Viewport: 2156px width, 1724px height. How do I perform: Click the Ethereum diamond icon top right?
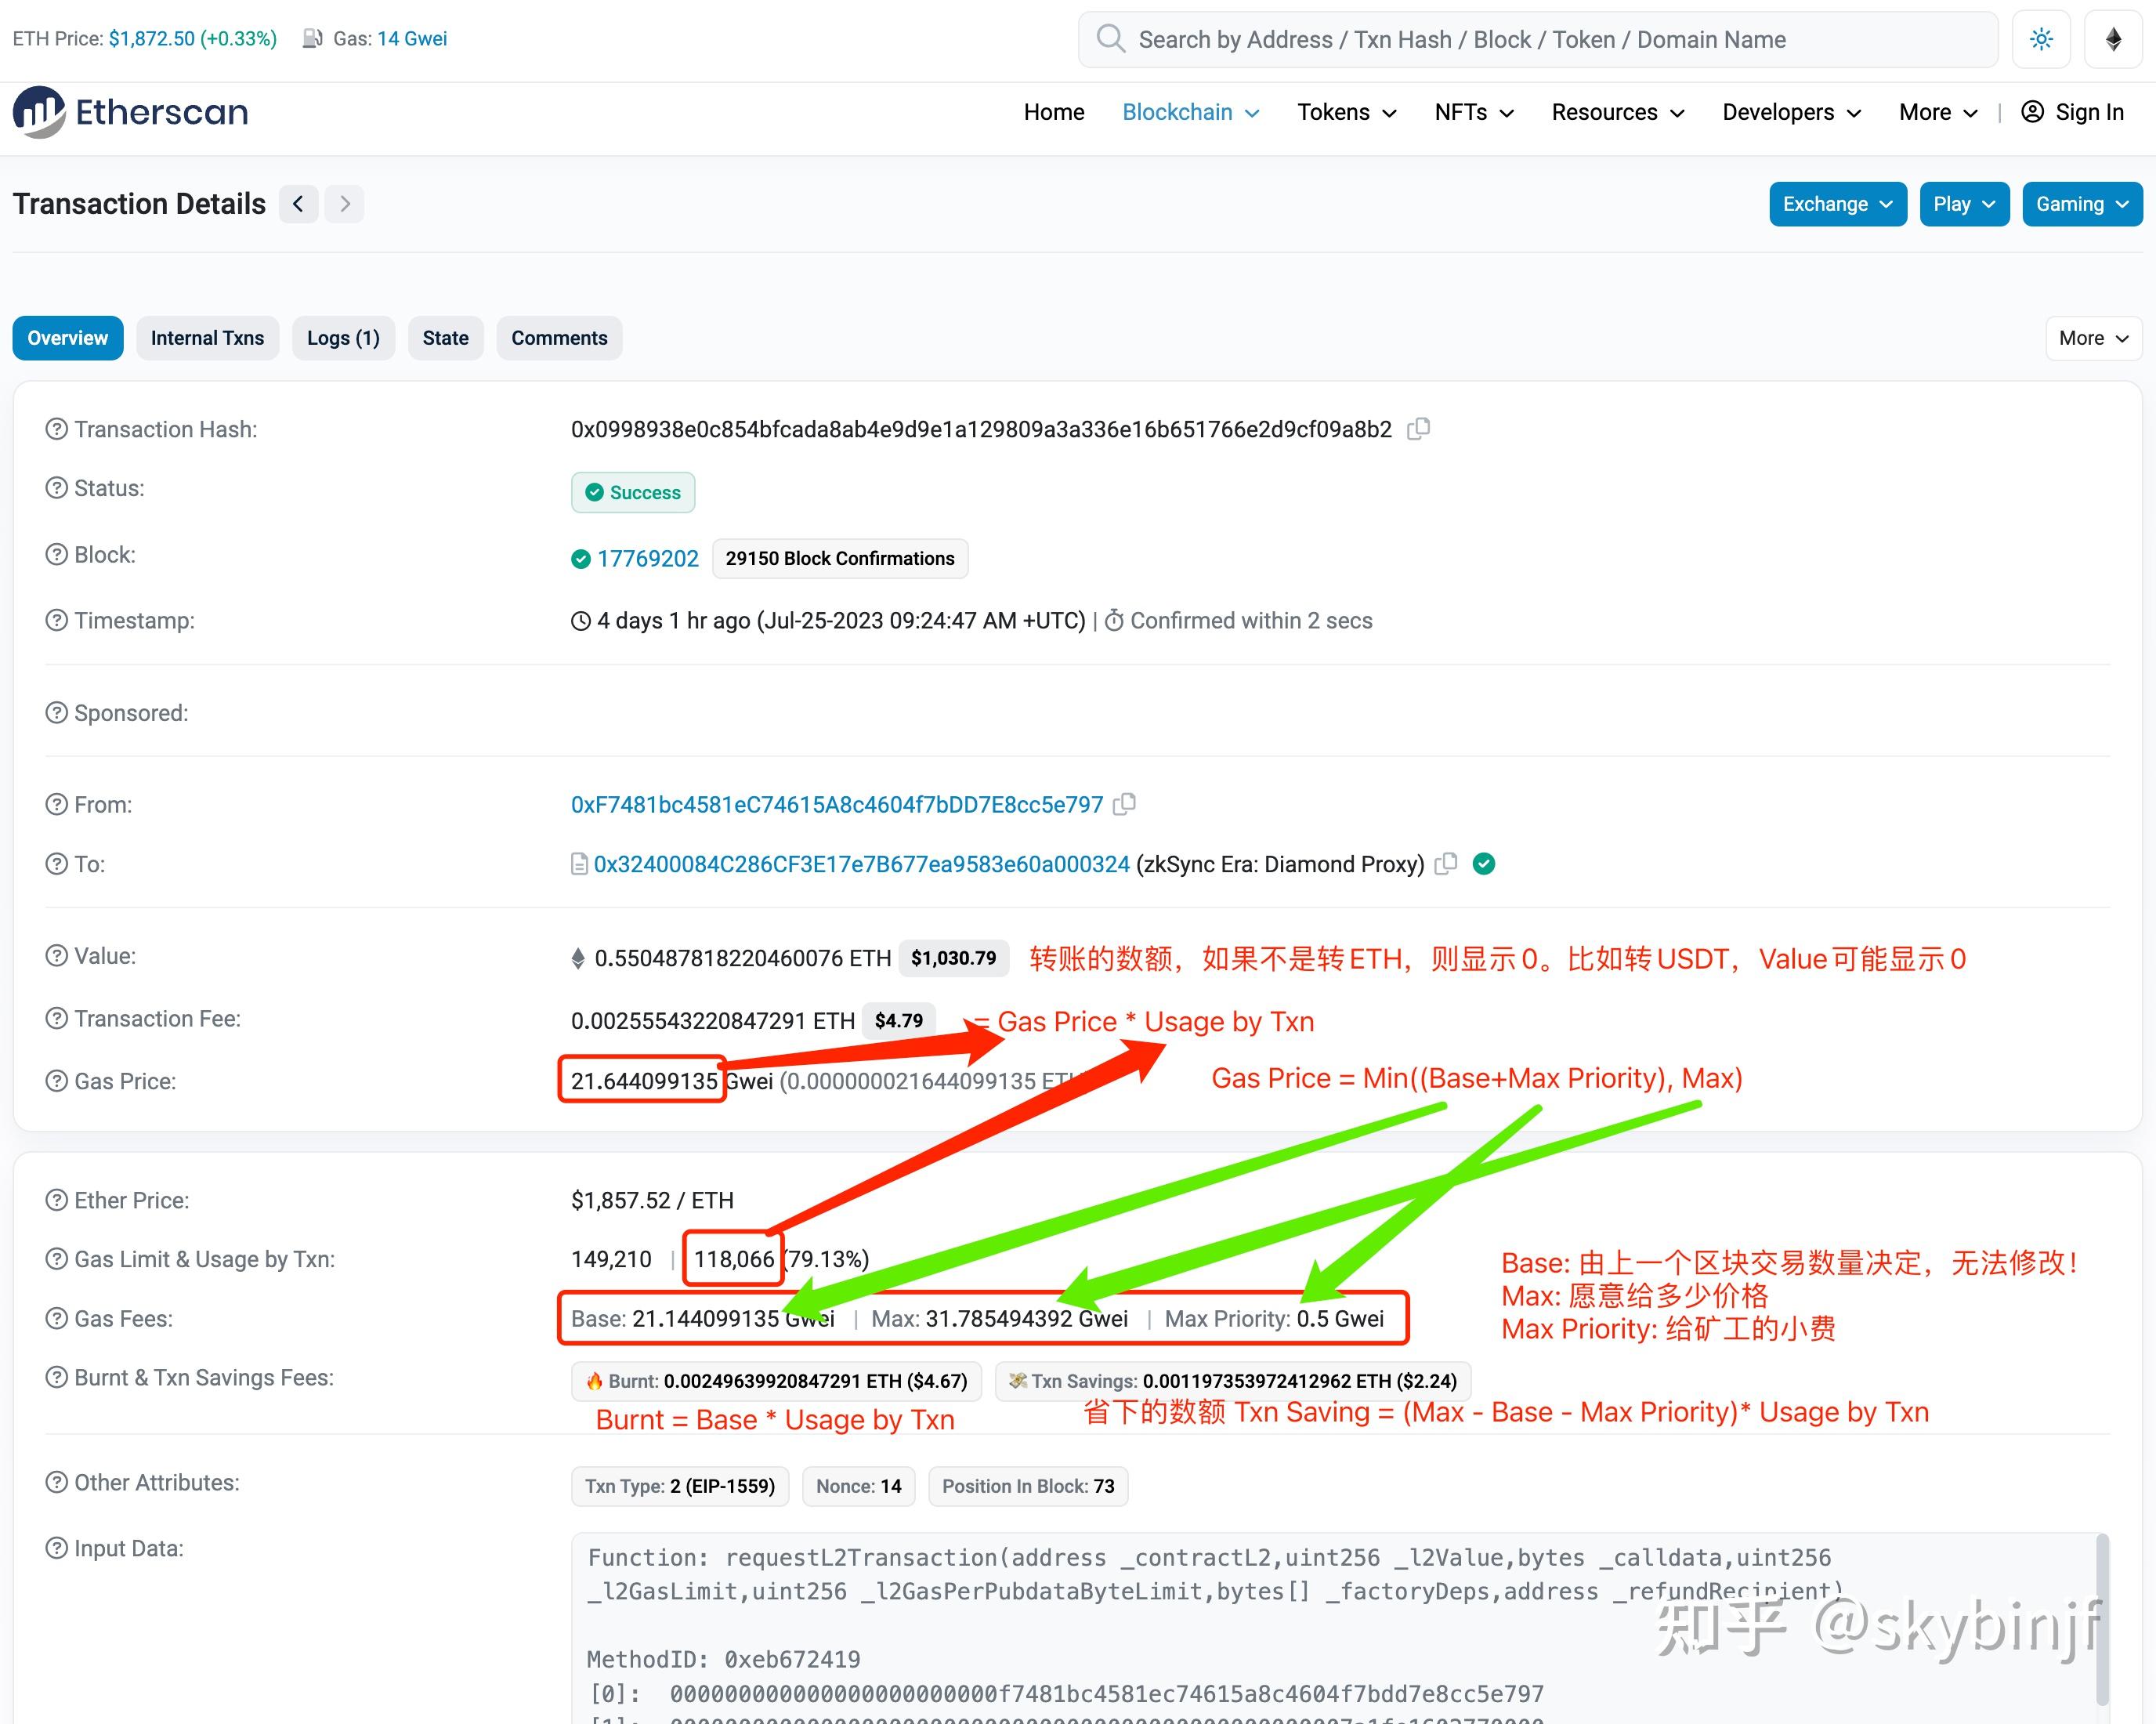click(2112, 38)
